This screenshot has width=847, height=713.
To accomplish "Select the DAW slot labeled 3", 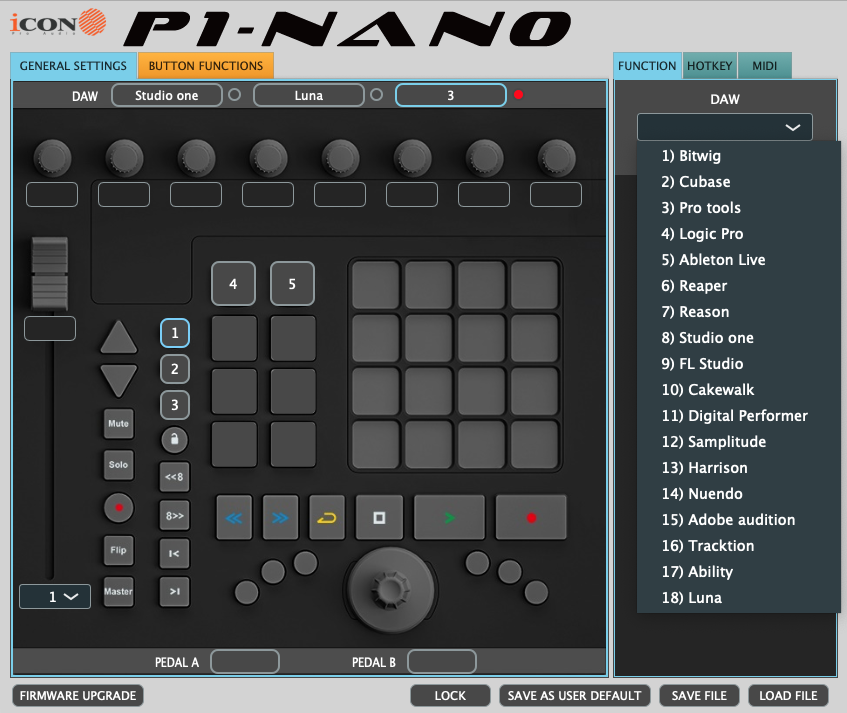I will click(451, 95).
